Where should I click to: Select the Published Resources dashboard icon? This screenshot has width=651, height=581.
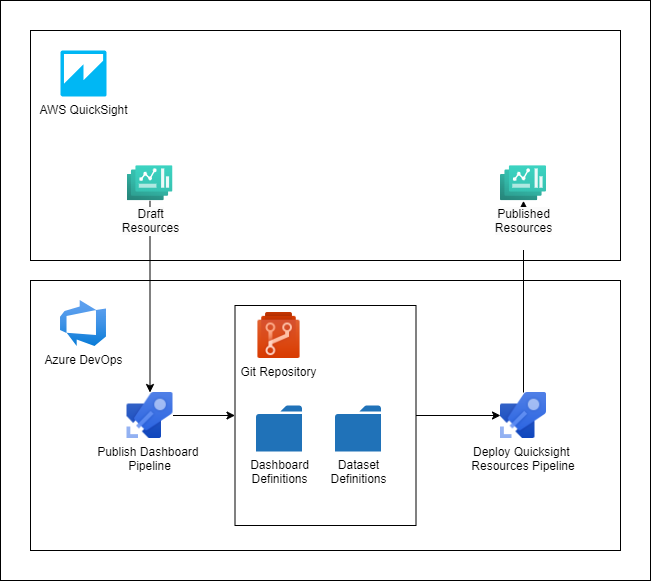coord(523,183)
